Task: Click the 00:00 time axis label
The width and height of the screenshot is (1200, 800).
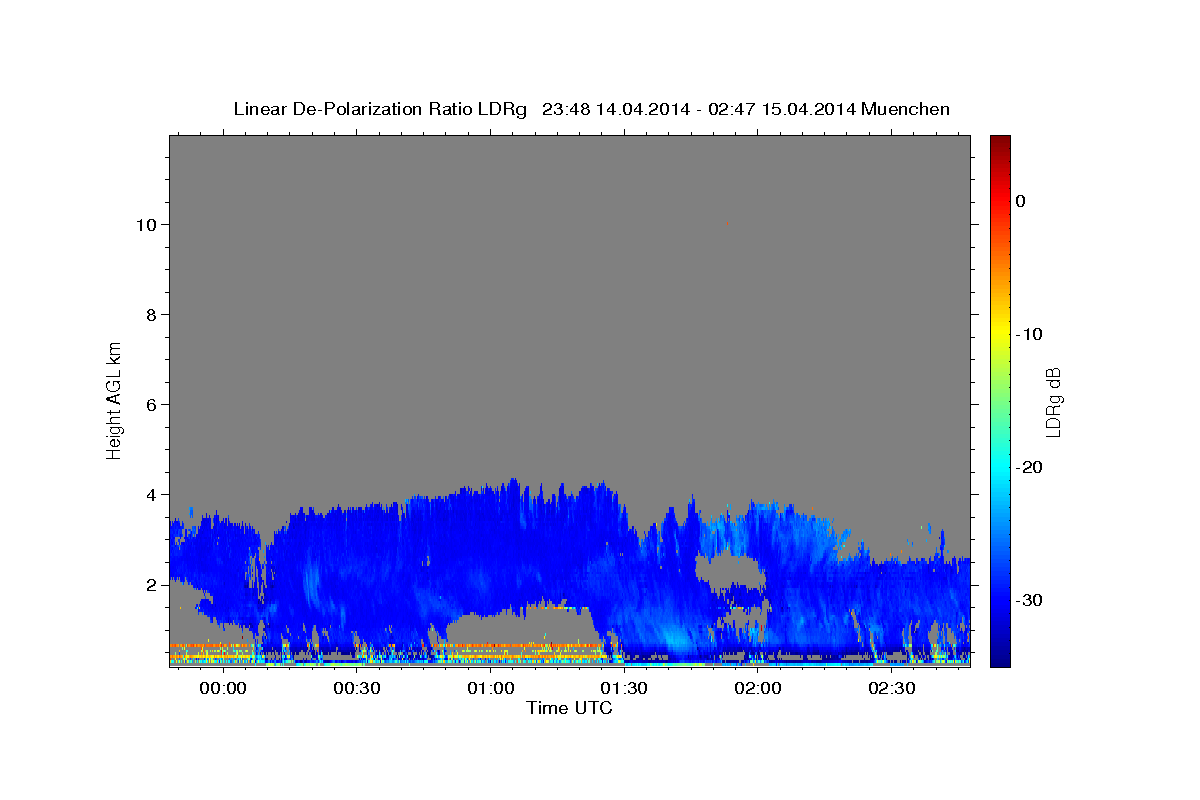Action: click(x=222, y=690)
